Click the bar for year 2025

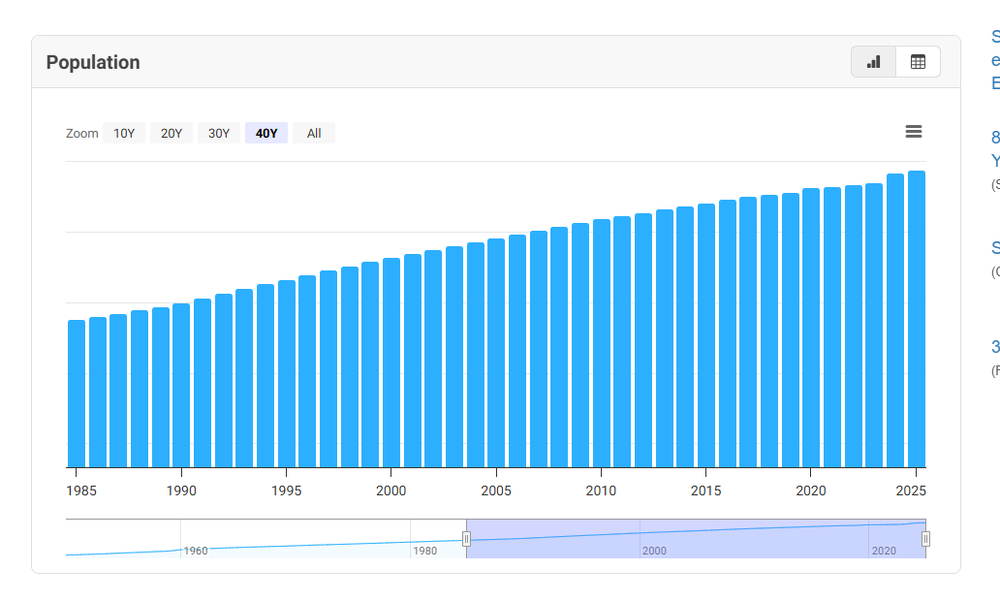[916, 320]
